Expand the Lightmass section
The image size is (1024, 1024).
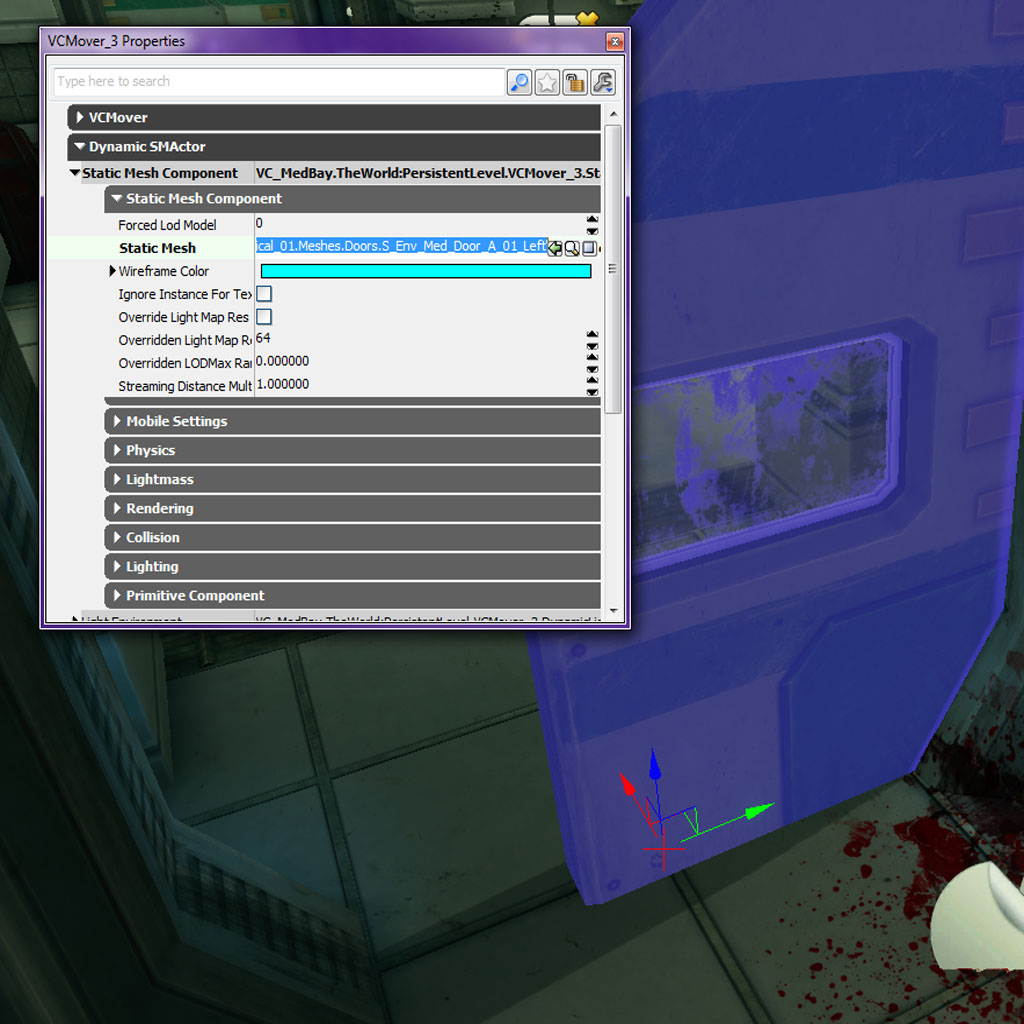tap(117, 479)
